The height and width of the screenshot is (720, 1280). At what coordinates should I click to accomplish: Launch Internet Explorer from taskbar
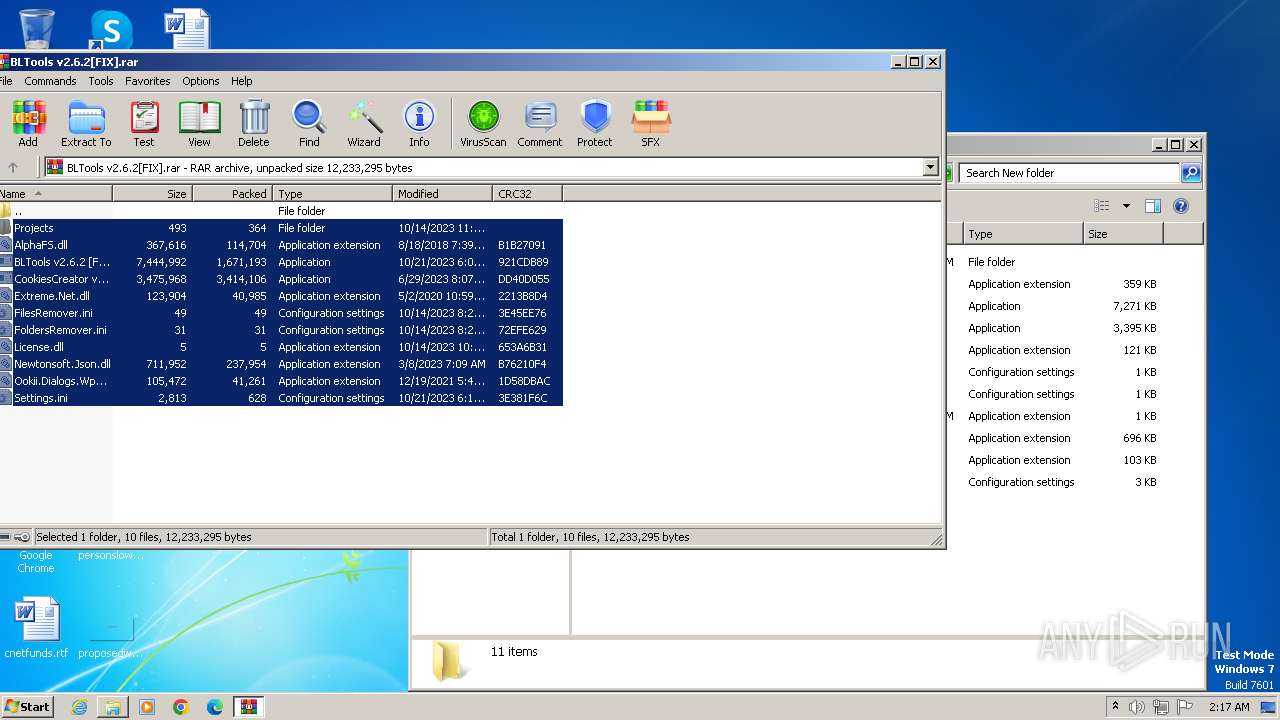79,707
